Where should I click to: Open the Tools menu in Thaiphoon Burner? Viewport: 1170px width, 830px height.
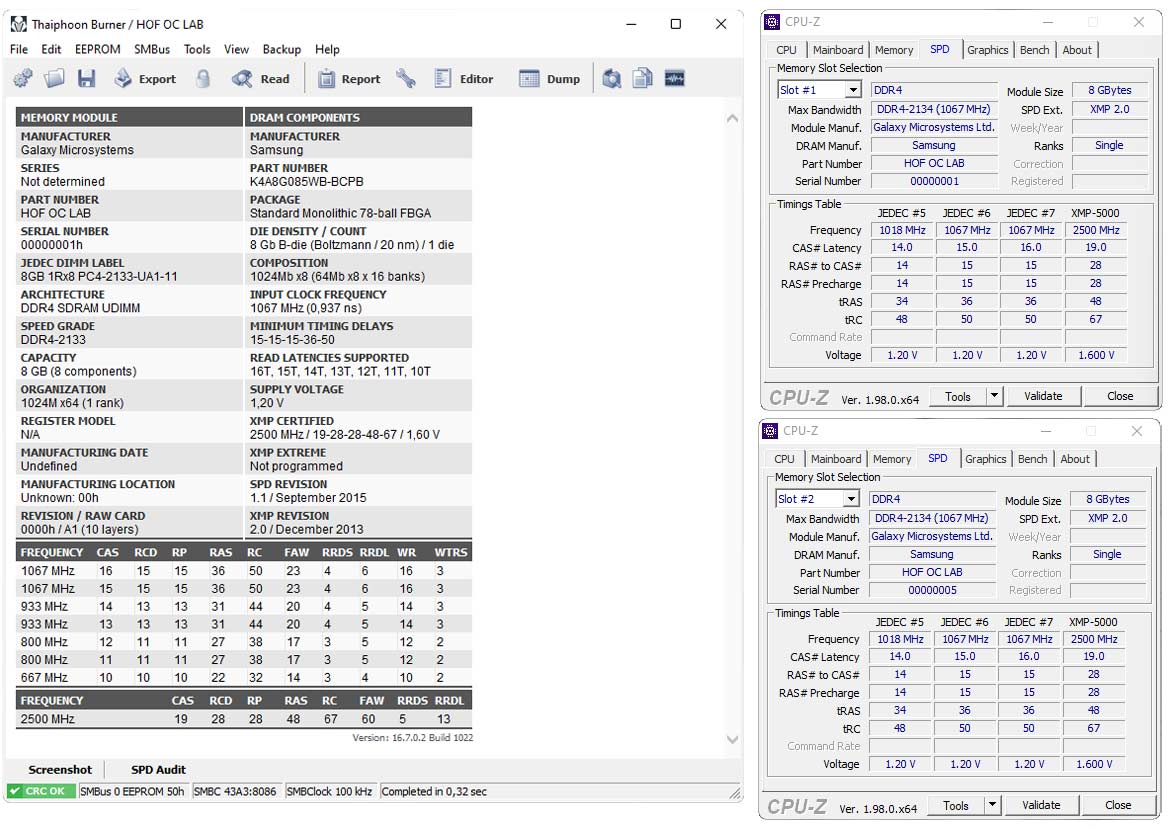pos(197,49)
